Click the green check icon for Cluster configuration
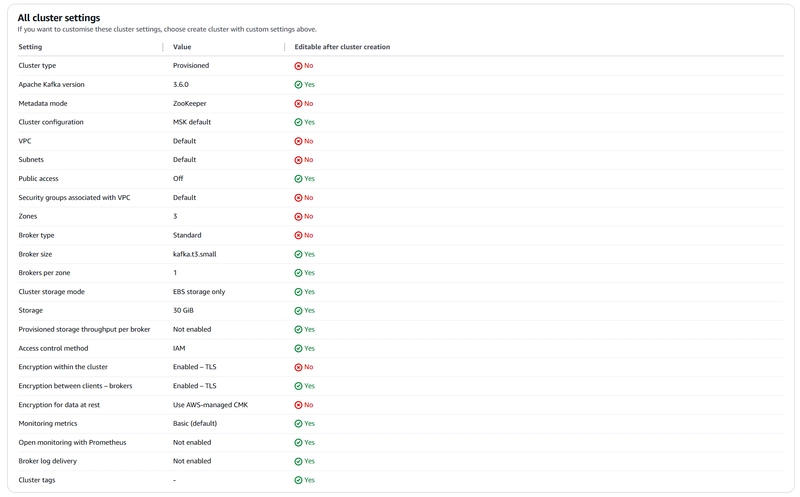The image size is (800, 497). pos(298,122)
